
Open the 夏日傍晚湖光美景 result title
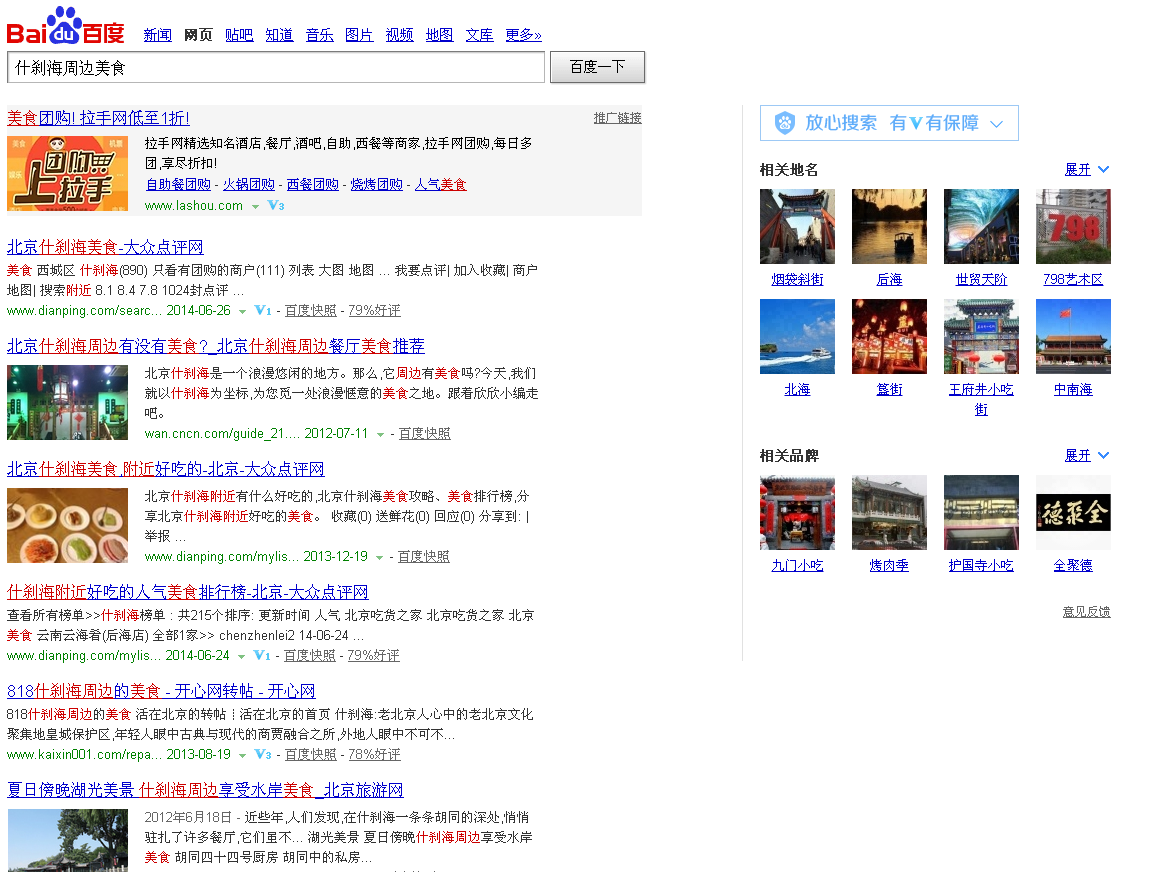coord(205,790)
